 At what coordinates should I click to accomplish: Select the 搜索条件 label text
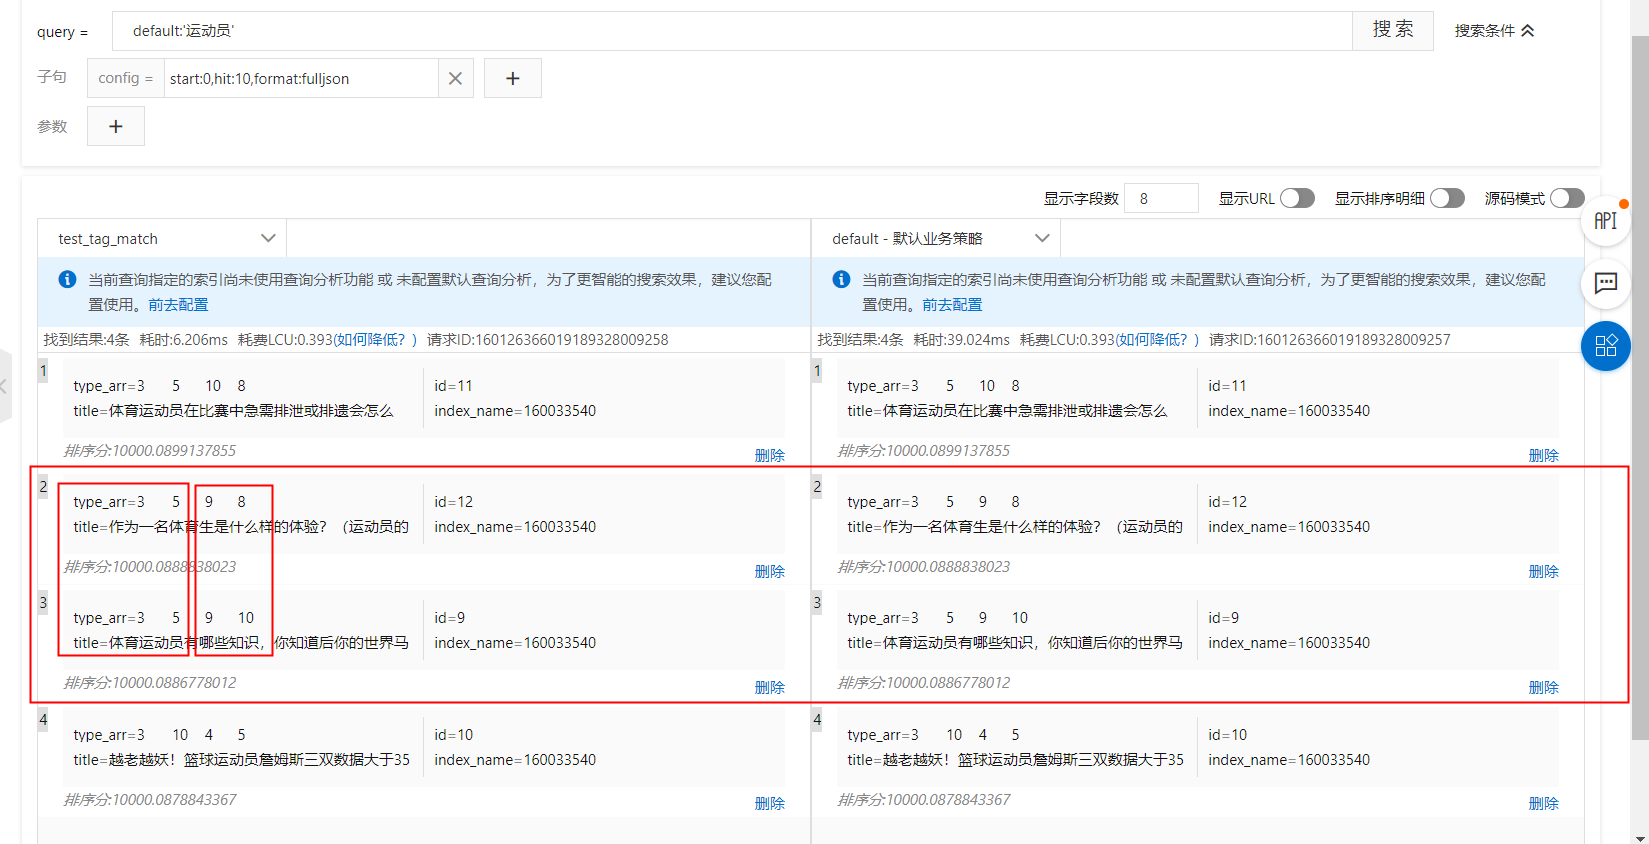1484,31
